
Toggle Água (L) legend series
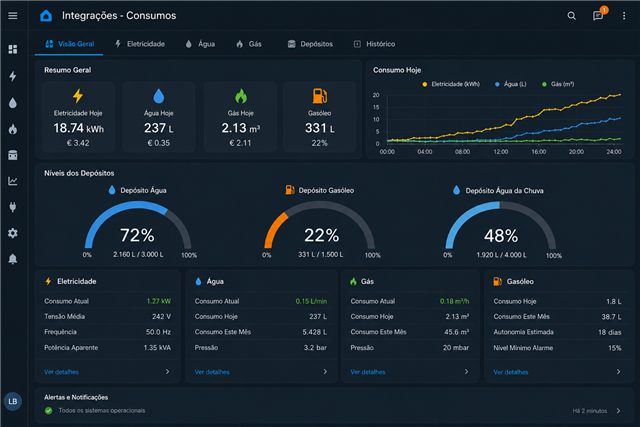(x=511, y=84)
